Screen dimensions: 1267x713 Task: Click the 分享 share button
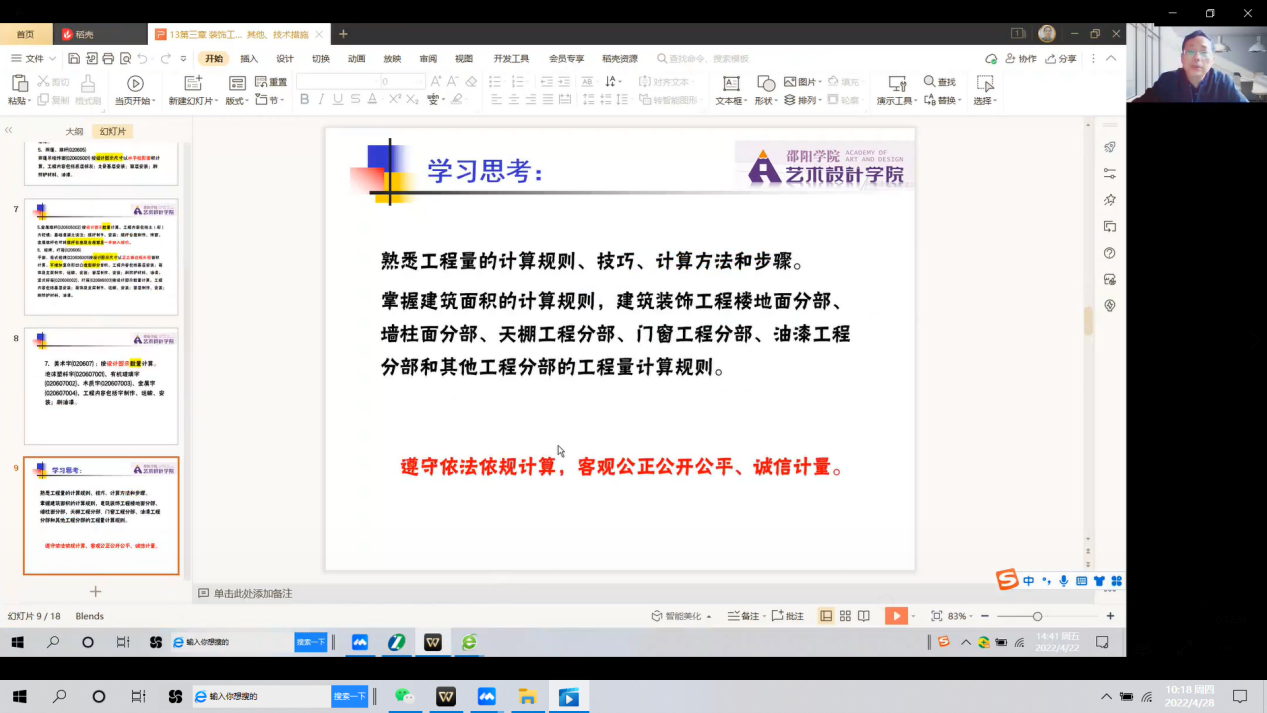click(1061, 59)
